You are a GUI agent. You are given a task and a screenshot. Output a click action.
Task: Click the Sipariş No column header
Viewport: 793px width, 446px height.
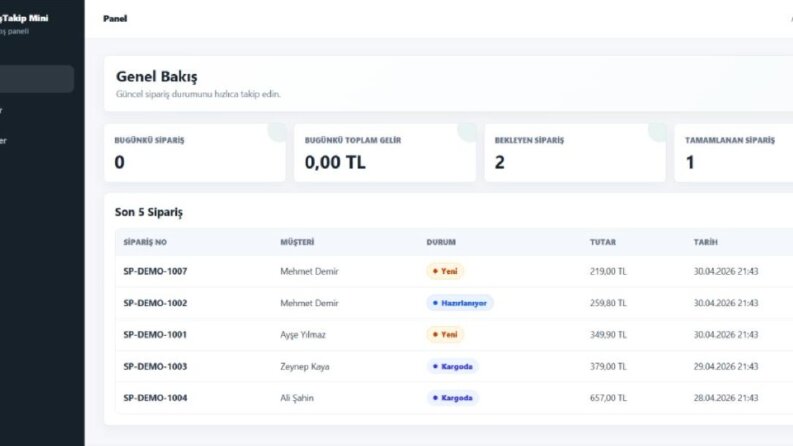(x=145, y=242)
